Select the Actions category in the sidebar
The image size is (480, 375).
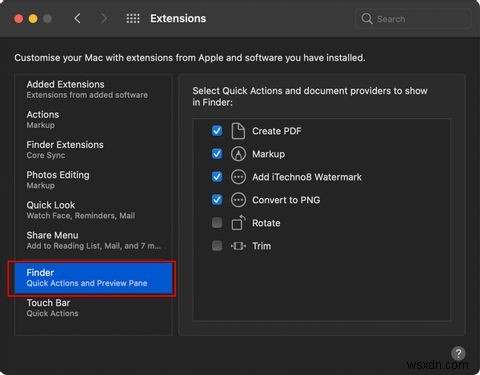point(93,119)
